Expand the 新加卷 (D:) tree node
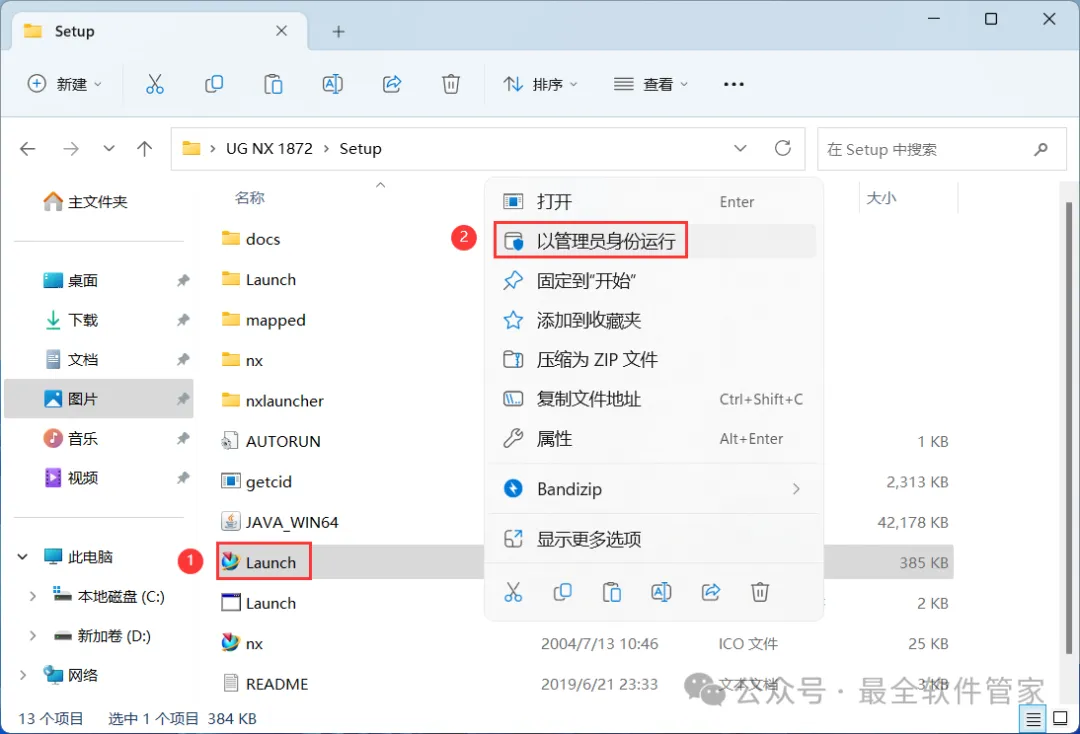The height and width of the screenshot is (734, 1080). [x=32, y=636]
